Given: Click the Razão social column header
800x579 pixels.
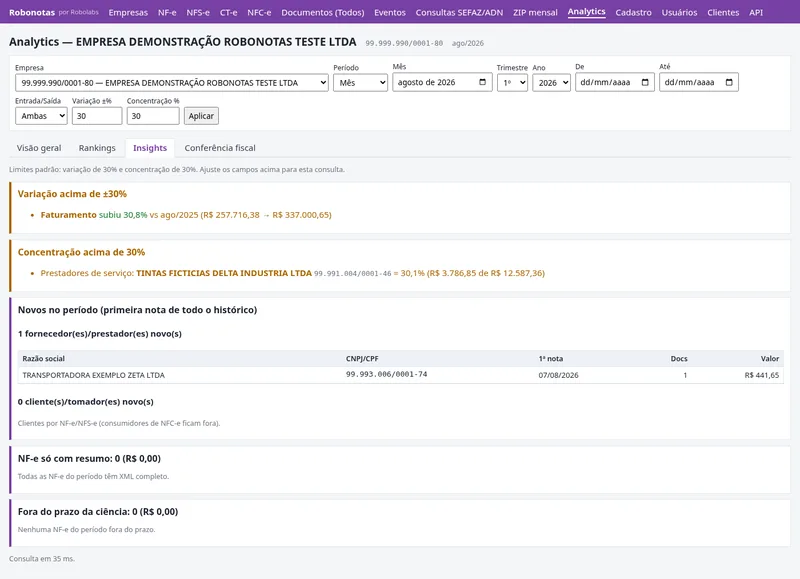Looking at the screenshot, I should (x=43, y=359).
